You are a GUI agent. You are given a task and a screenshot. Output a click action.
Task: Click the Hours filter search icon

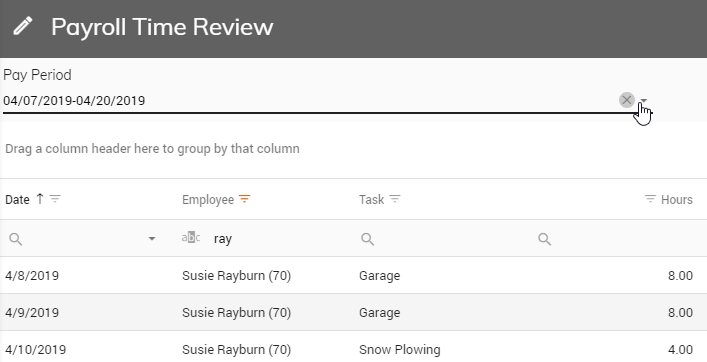click(545, 239)
